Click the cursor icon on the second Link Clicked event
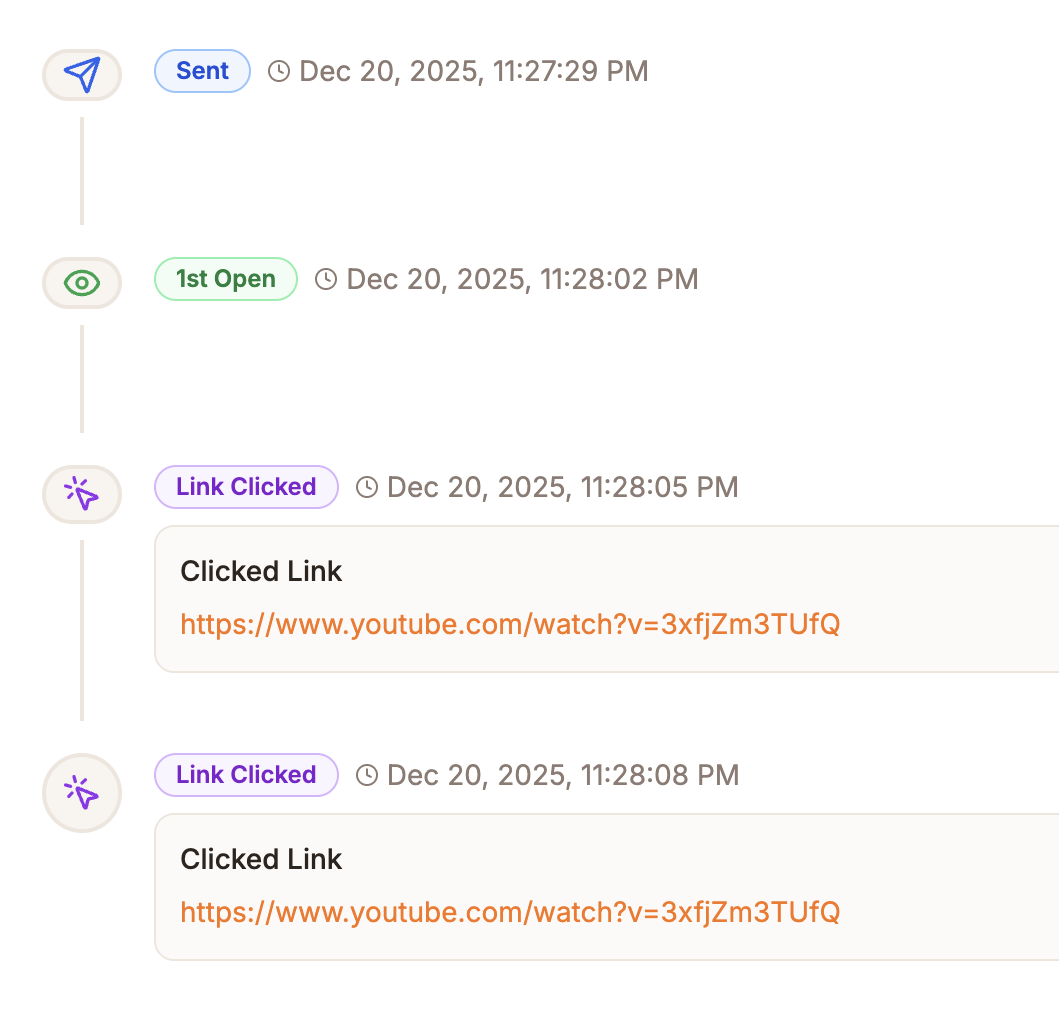This screenshot has width=1059, height=1011. tap(81, 792)
